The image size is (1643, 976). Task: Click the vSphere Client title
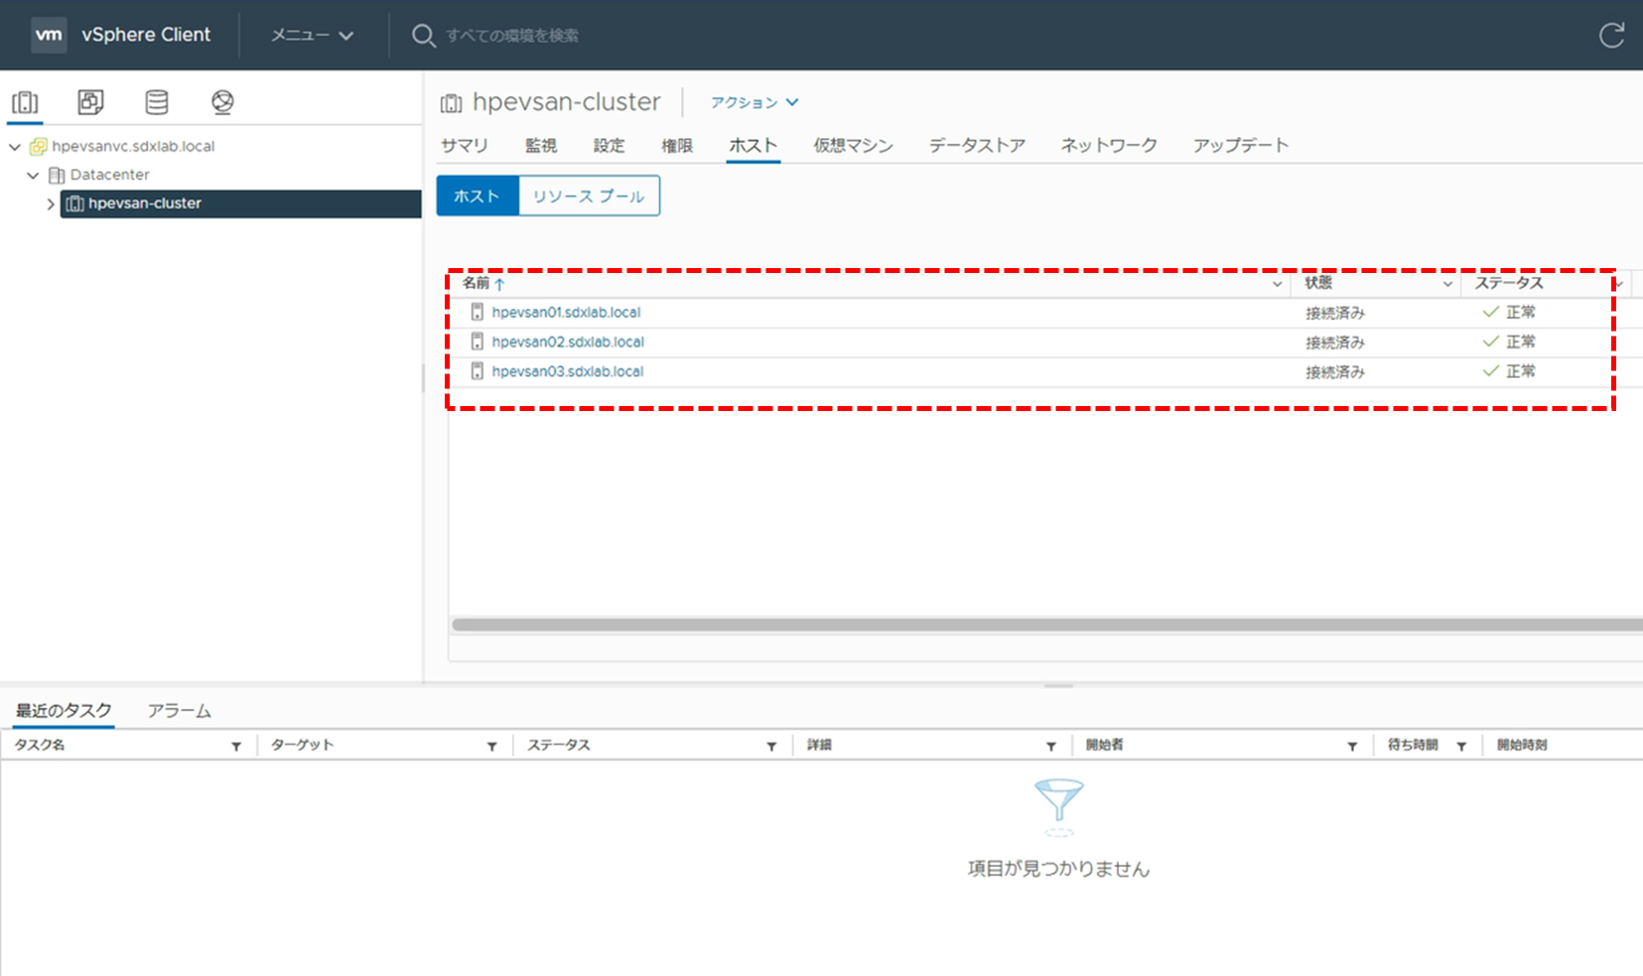tap(146, 35)
